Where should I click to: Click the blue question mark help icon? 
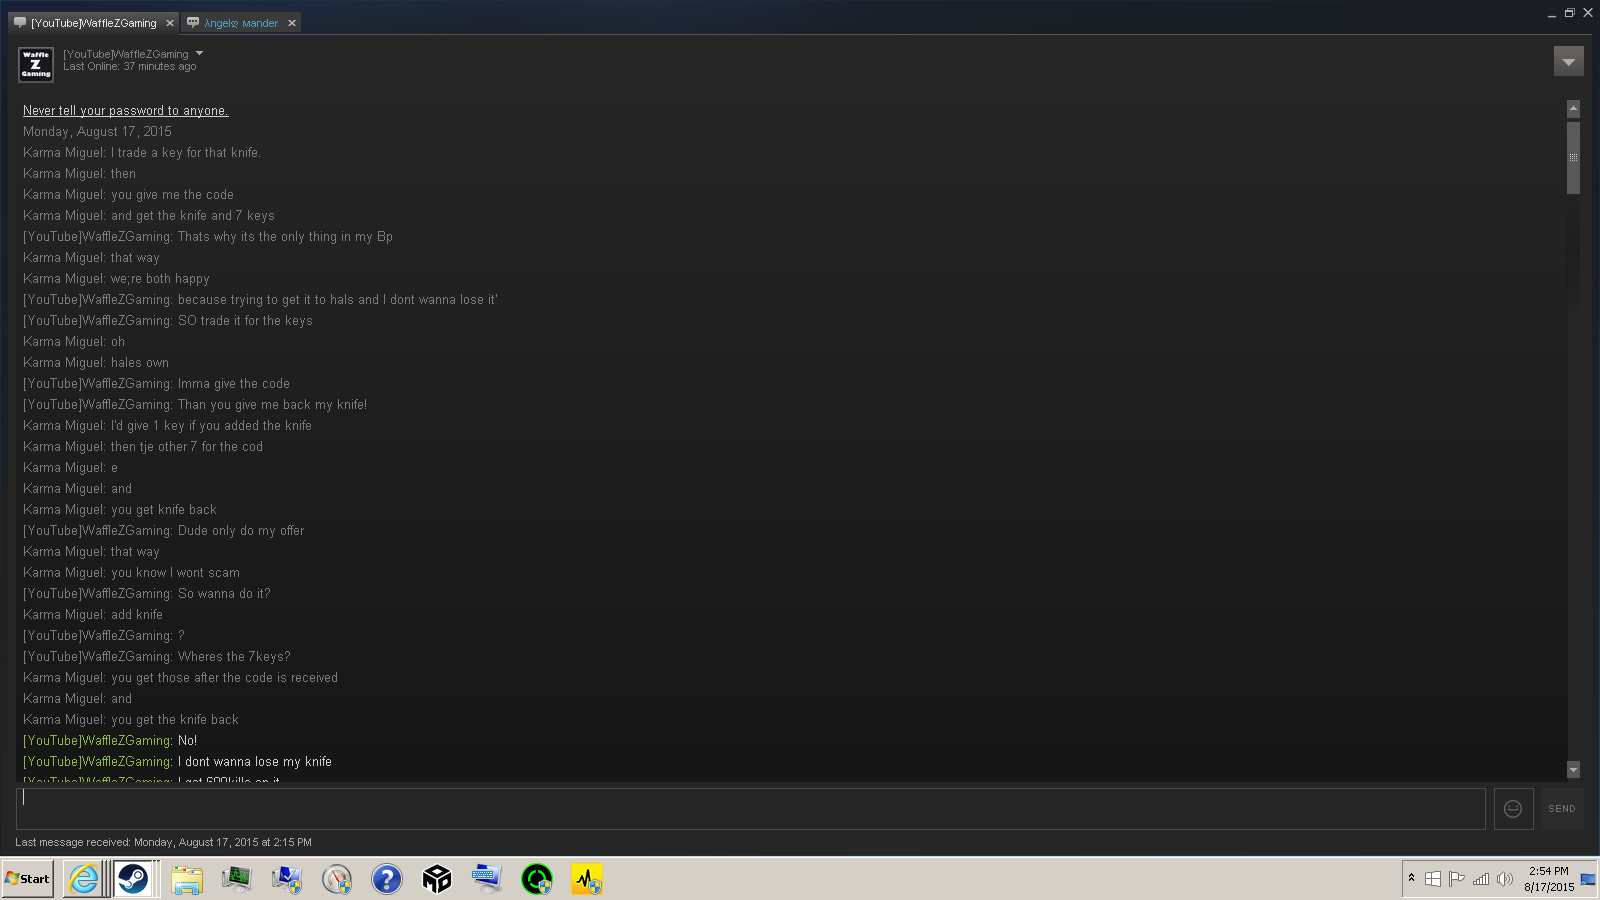click(x=387, y=879)
